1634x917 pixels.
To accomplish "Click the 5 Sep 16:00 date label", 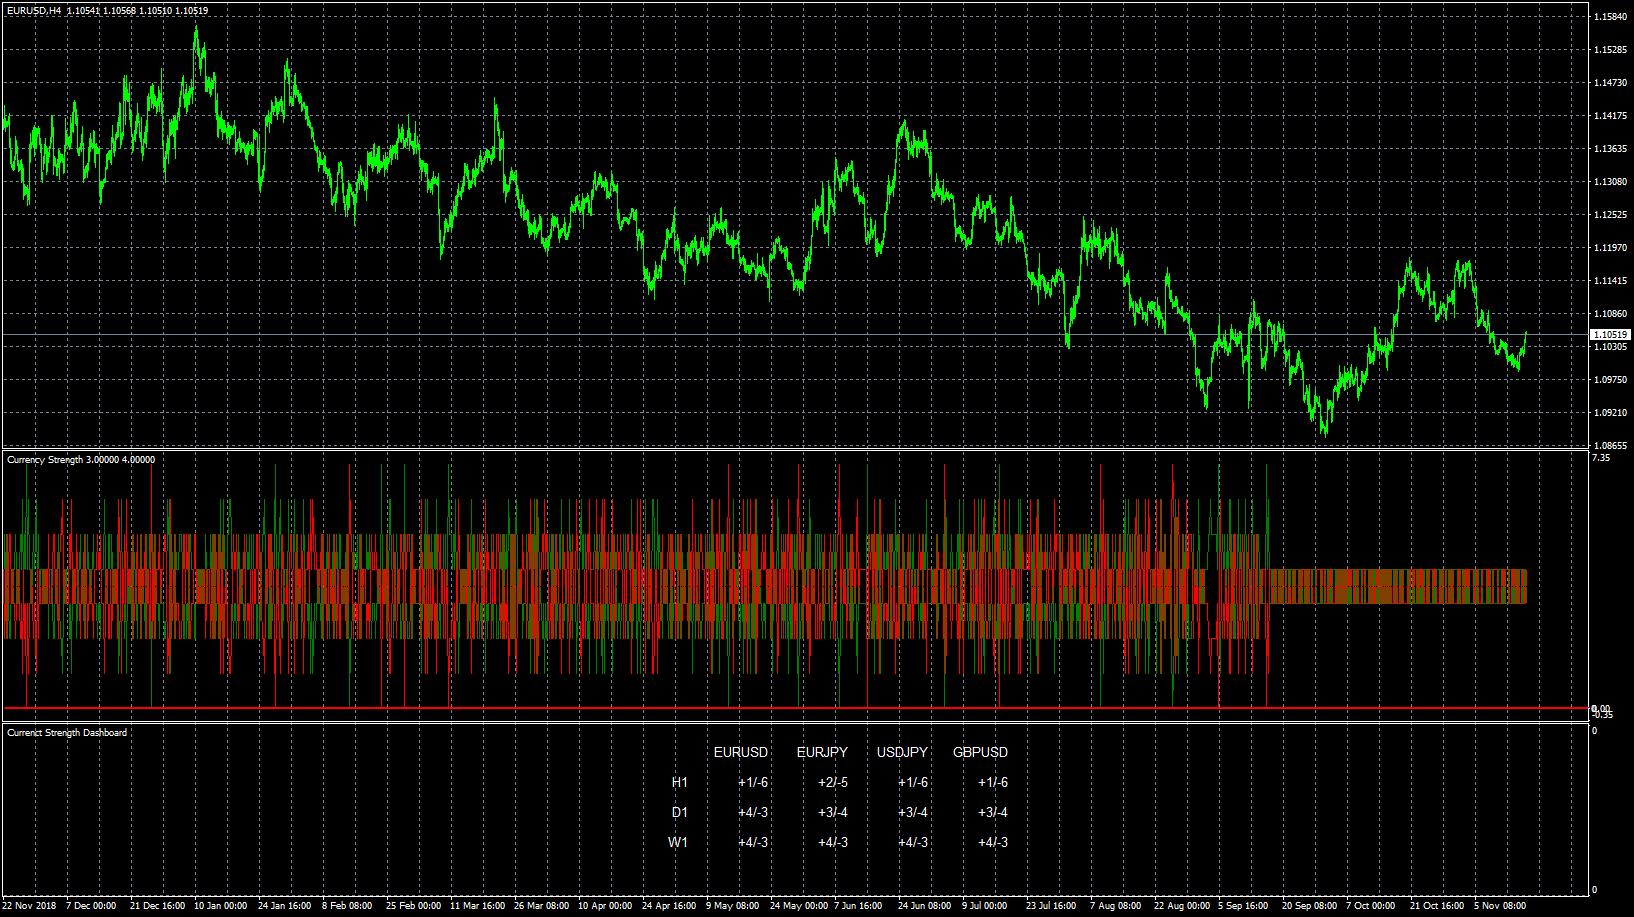I will click(1243, 906).
